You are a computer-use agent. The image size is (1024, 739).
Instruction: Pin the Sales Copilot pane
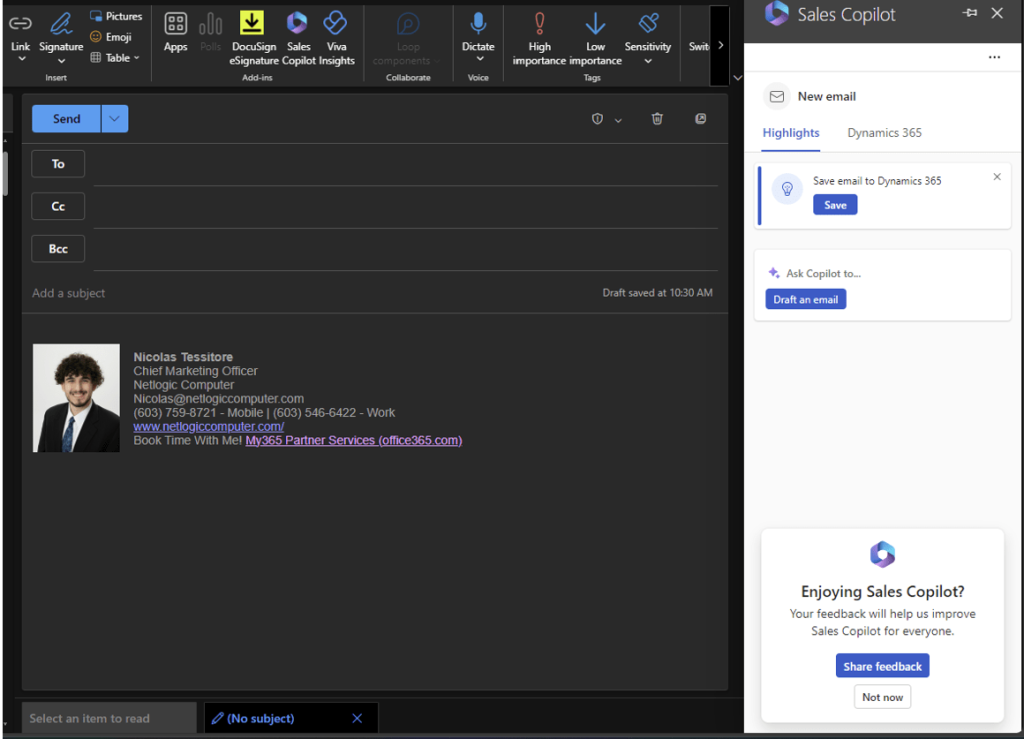click(969, 13)
